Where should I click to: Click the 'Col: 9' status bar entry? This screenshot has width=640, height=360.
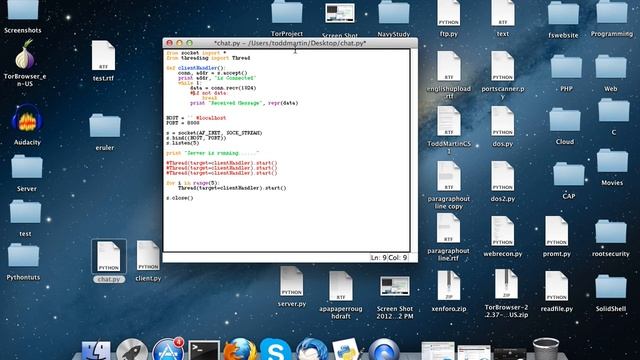click(398, 258)
